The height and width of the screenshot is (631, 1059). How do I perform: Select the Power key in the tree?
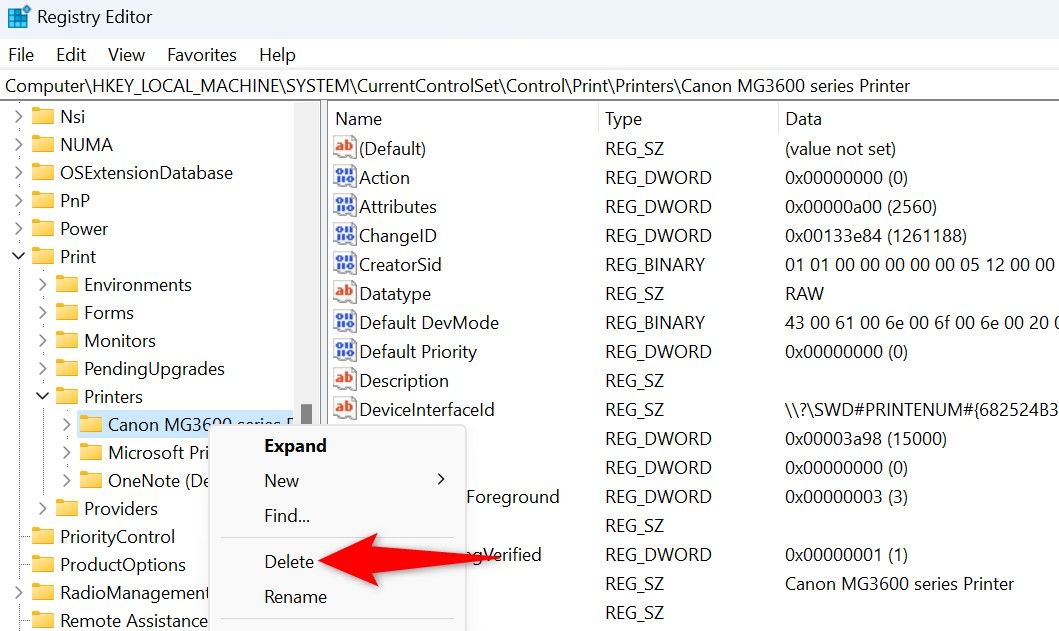84,228
